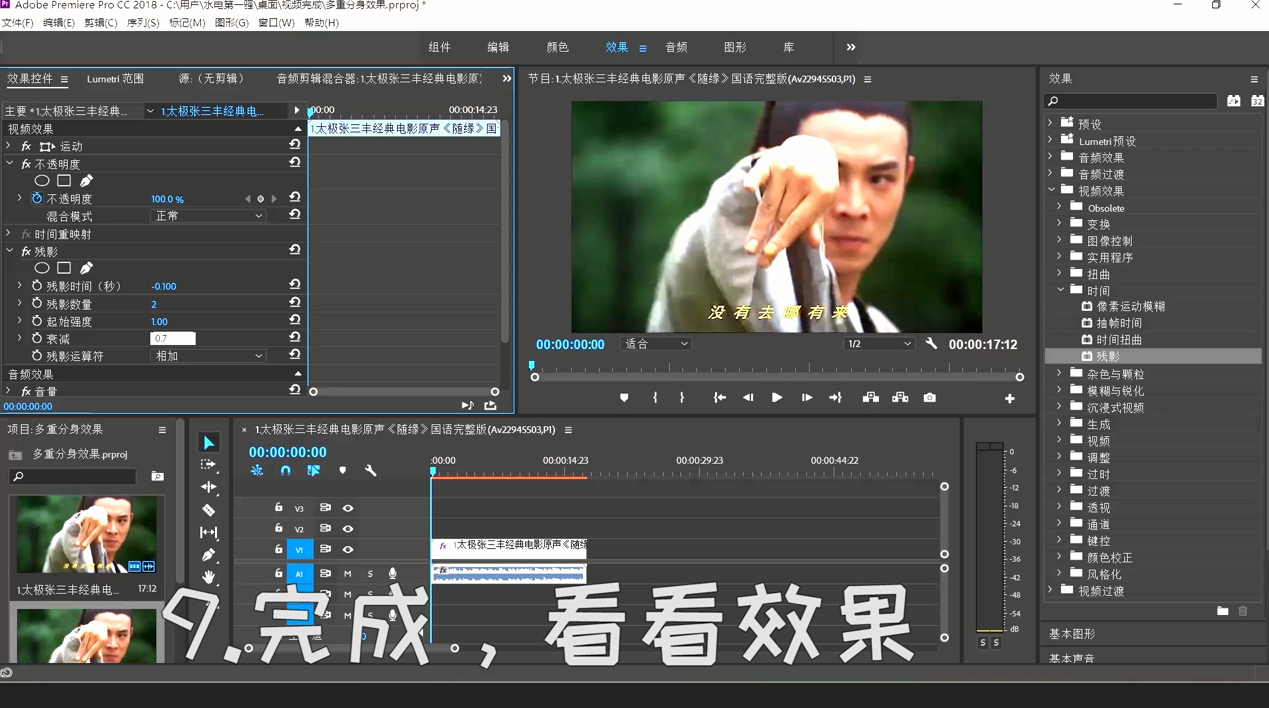Reset the Motion effect
The width and height of the screenshot is (1269, 708).
tap(295, 145)
